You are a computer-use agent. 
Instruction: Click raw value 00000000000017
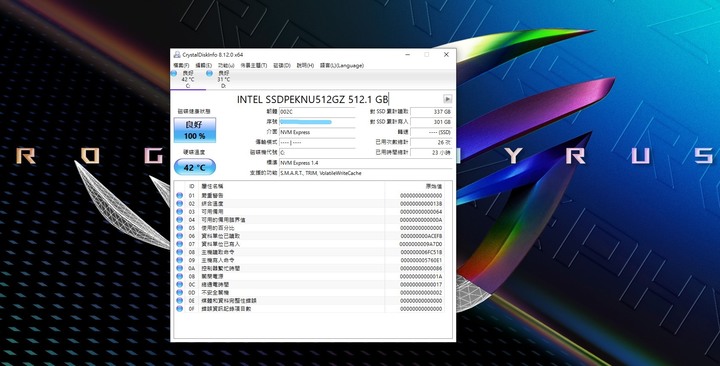point(421,285)
